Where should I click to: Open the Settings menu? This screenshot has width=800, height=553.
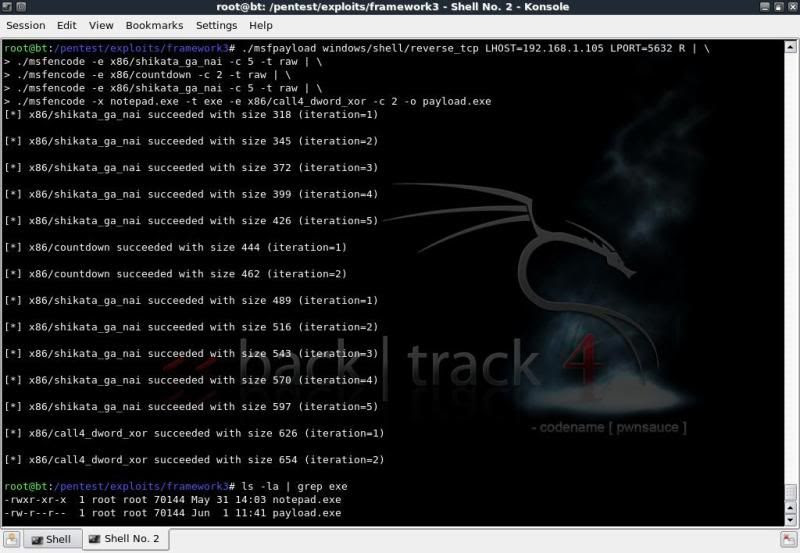216,26
